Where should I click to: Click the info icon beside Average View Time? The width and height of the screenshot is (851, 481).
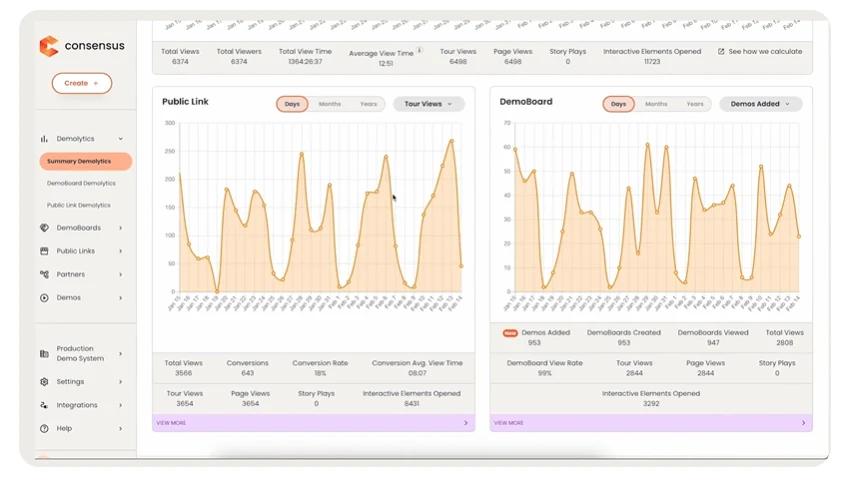coord(419,50)
